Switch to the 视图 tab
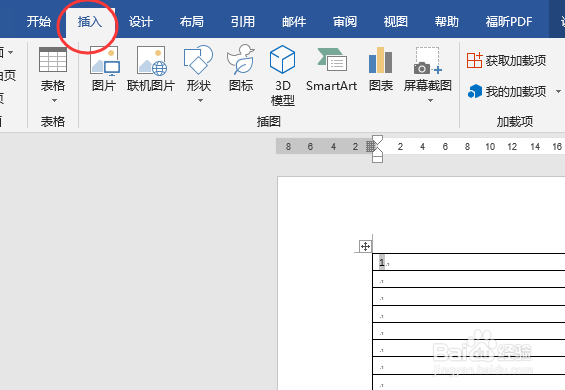Image resolution: width=565 pixels, height=390 pixels. coord(396,22)
